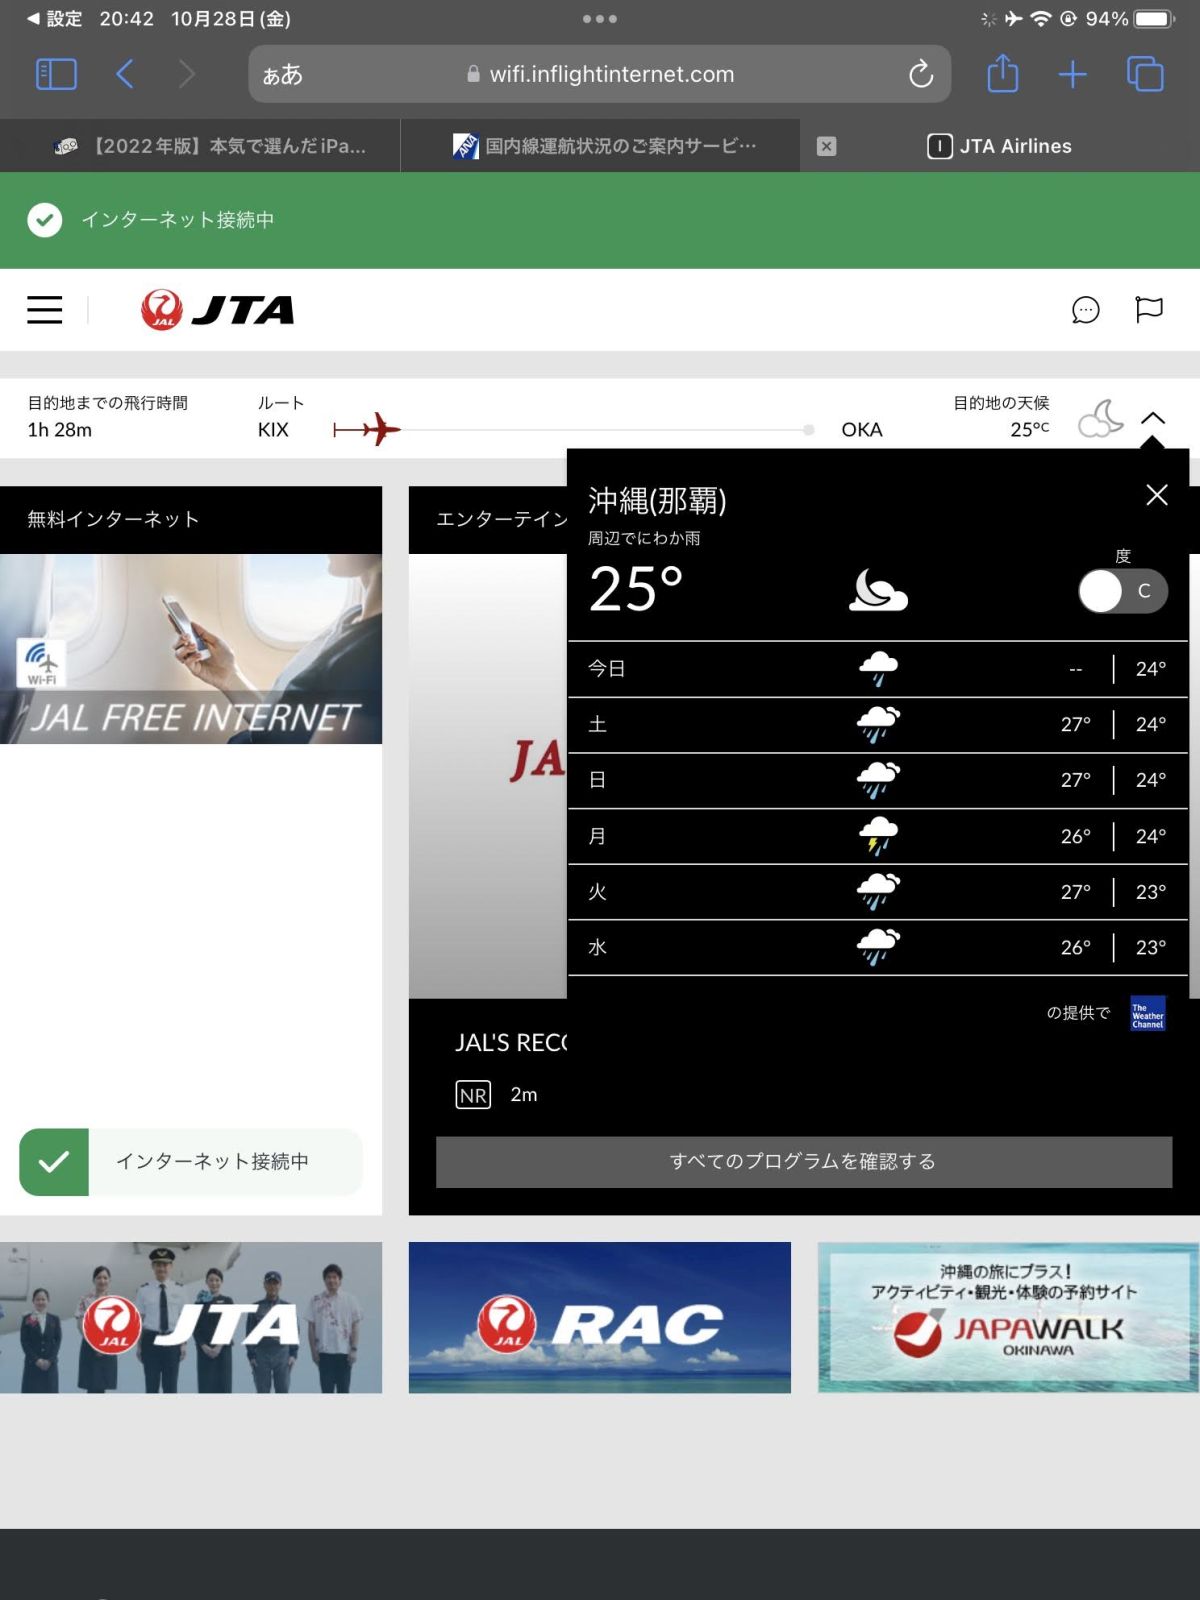Go back with the Safari back arrow
The height and width of the screenshot is (1600, 1200).
tap(125, 74)
